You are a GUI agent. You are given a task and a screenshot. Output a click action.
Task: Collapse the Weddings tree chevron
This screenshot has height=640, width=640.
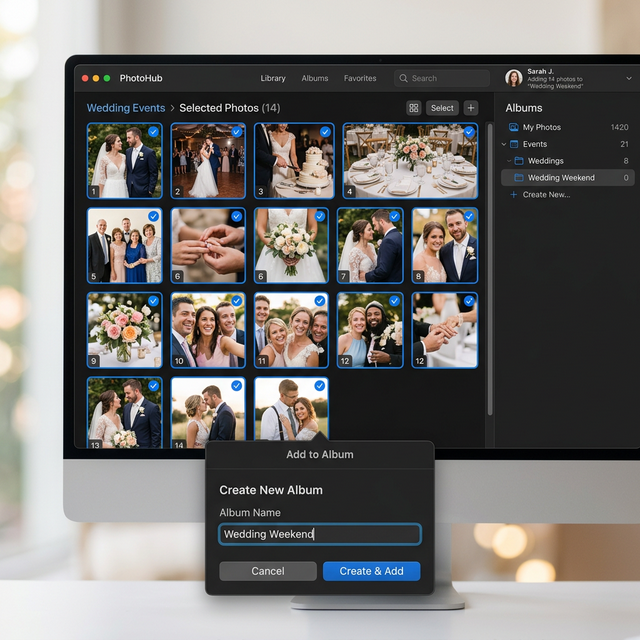coord(509,161)
